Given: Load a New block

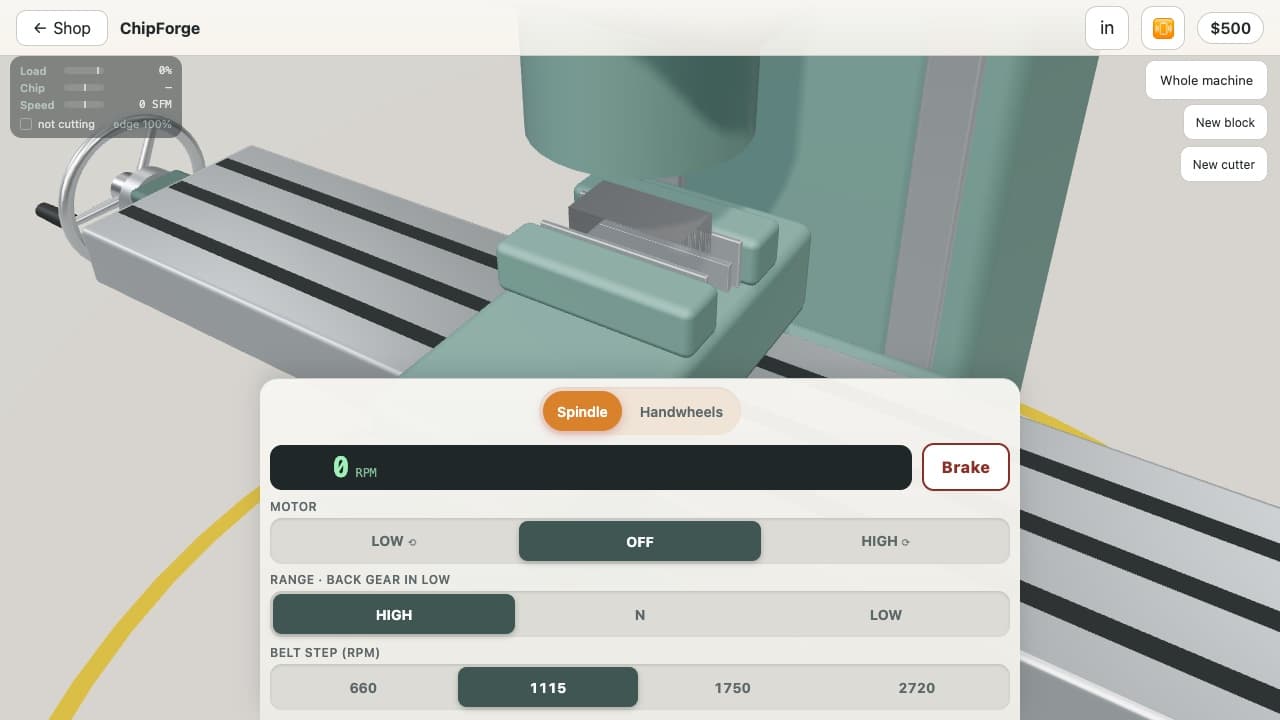Looking at the screenshot, I should pyautogui.click(x=1225, y=122).
